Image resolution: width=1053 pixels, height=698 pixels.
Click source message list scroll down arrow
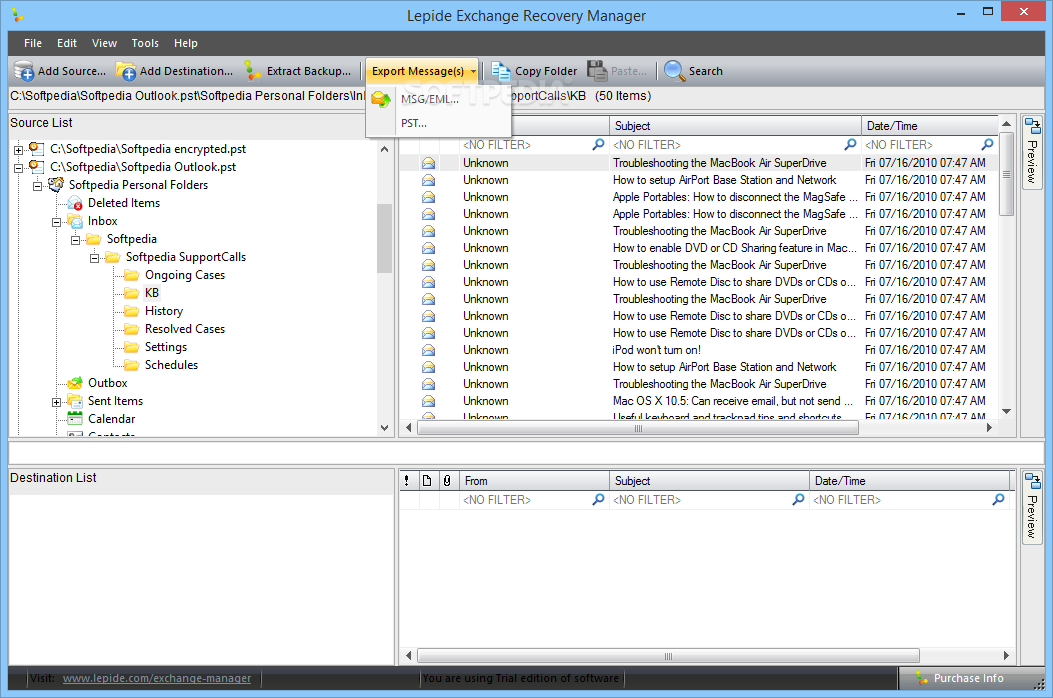pyautogui.click(x=1006, y=410)
